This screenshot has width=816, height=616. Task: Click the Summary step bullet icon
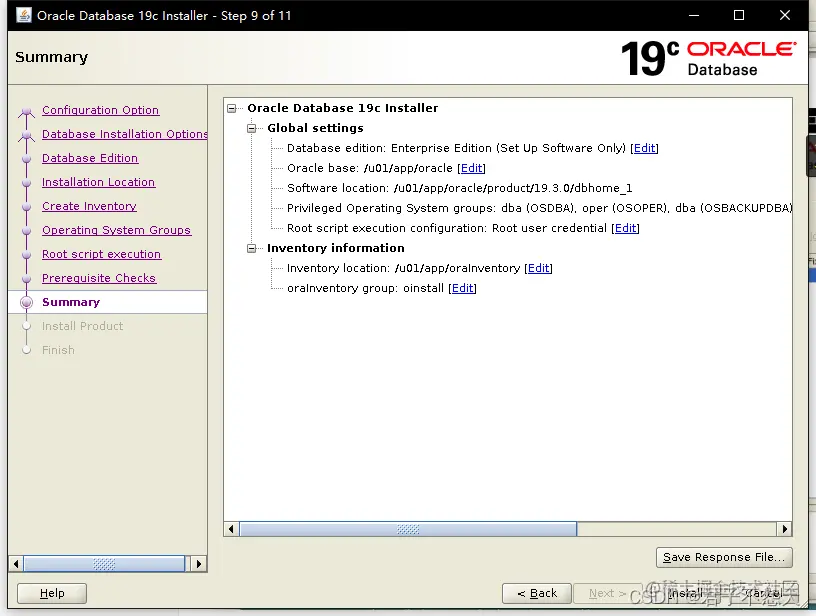[x=27, y=302]
